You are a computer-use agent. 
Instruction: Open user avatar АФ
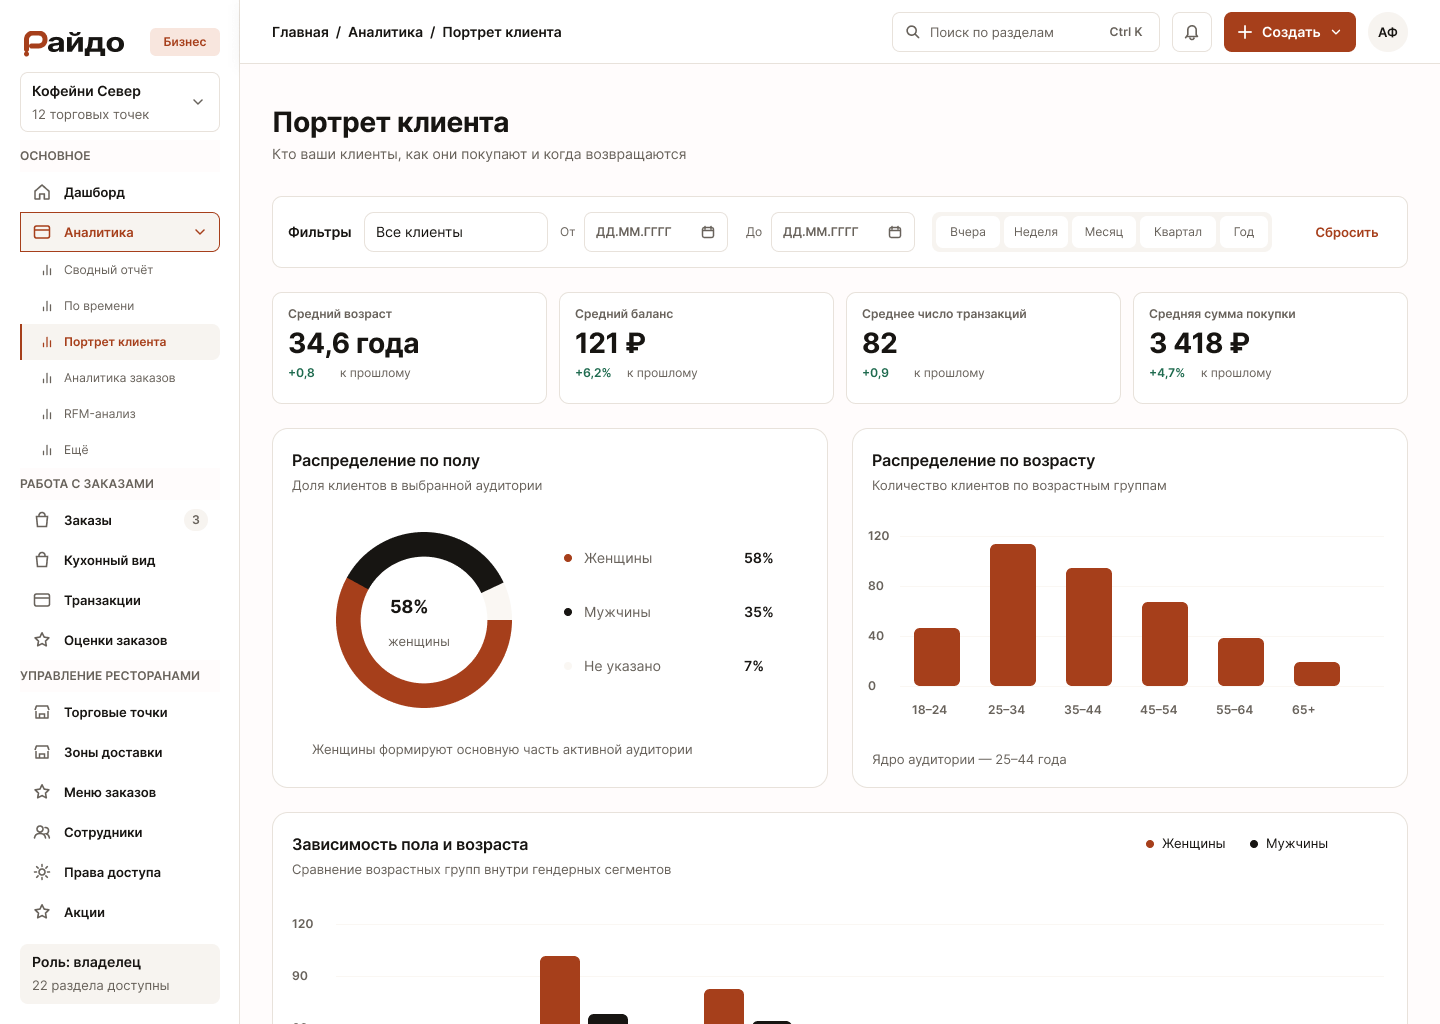pyautogui.click(x=1388, y=32)
